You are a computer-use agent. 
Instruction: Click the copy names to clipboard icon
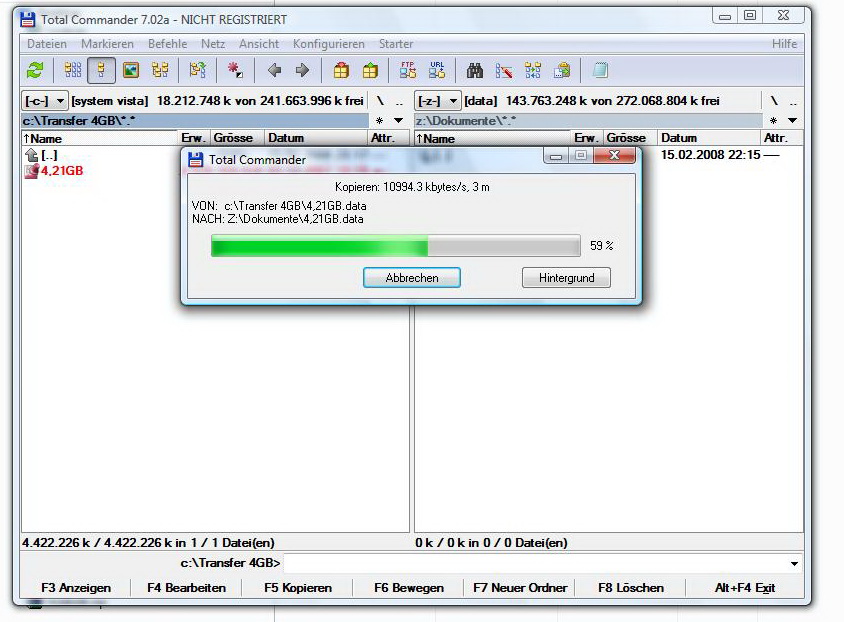(x=562, y=70)
